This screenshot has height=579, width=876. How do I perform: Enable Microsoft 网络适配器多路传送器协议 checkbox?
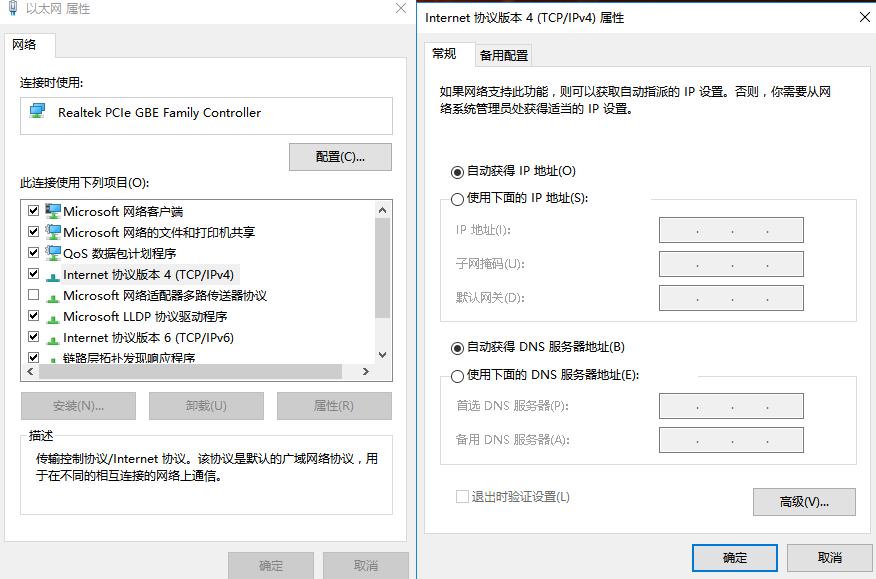tap(34, 296)
